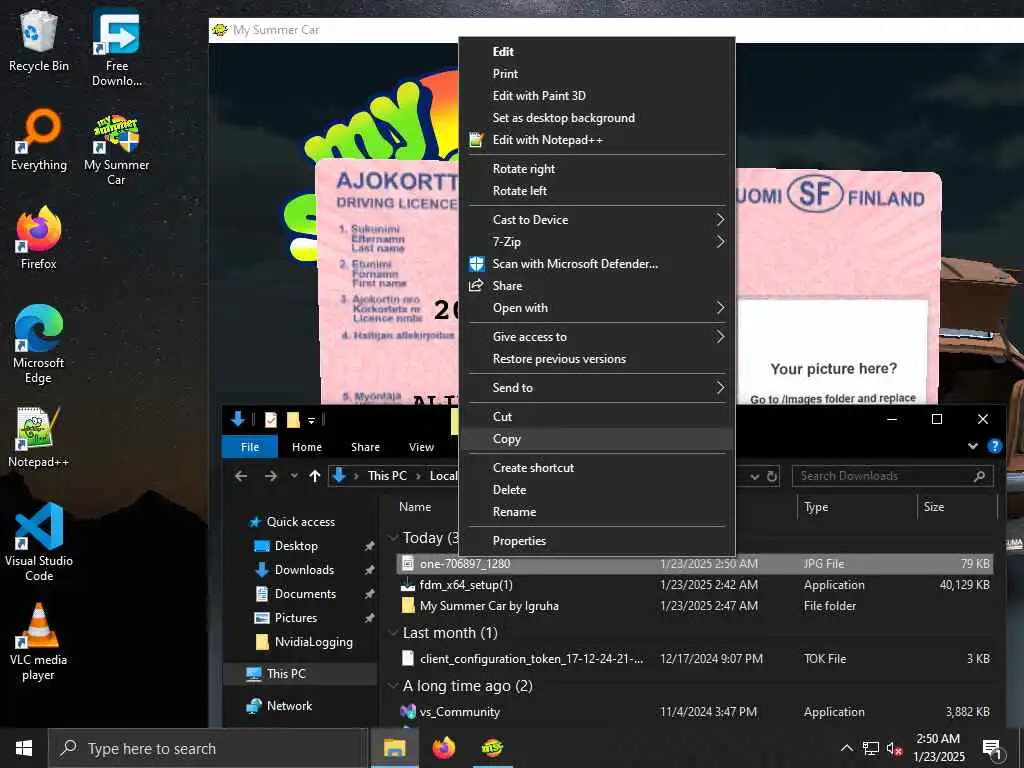
Task: Open the File tab in Explorer
Action: (250, 447)
